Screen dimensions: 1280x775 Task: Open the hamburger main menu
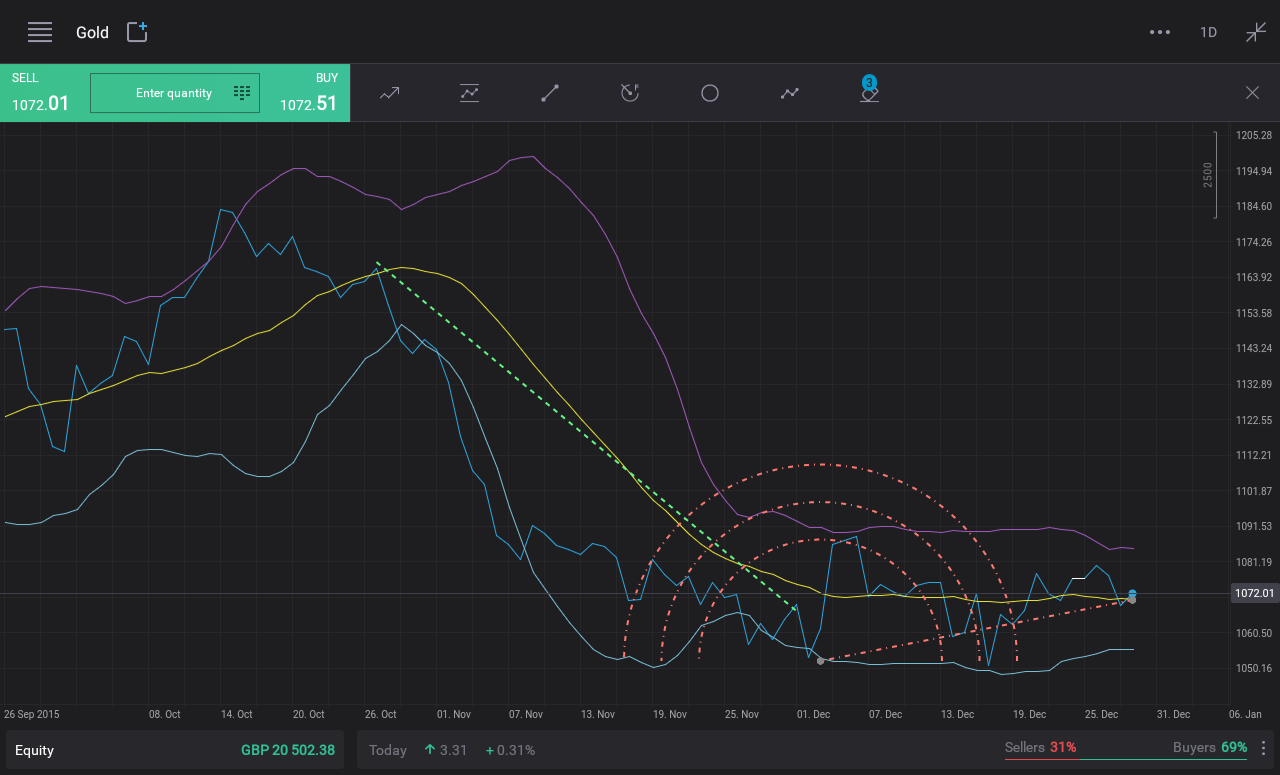pos(40,32)
